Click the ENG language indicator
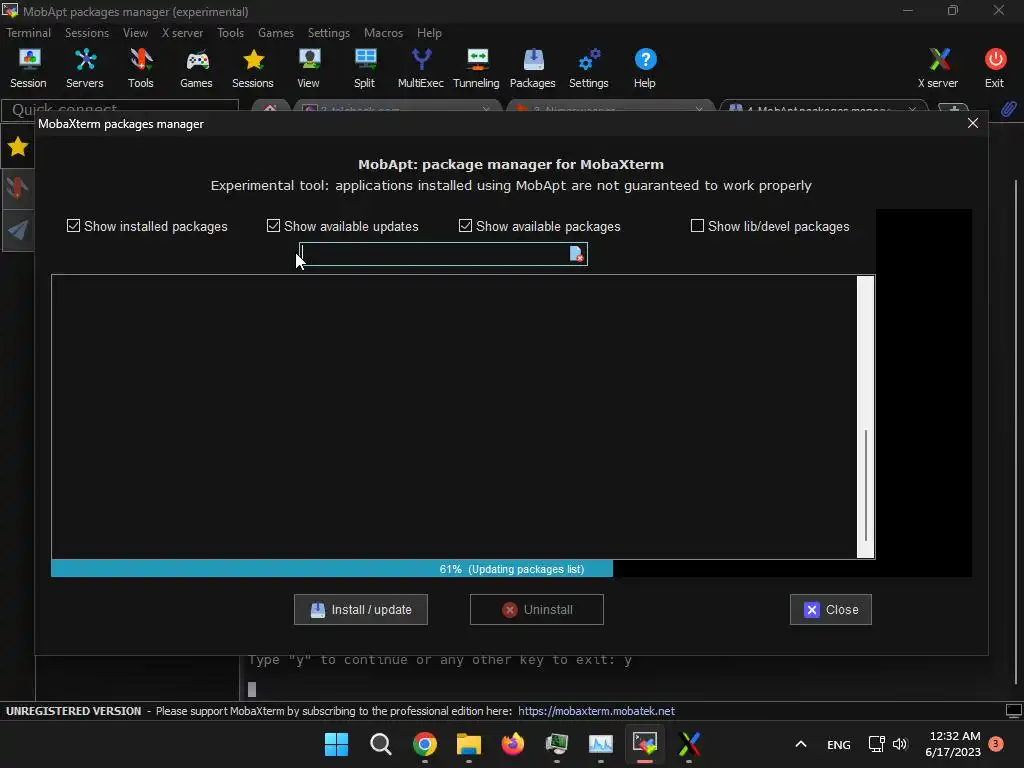 point(839,744)
